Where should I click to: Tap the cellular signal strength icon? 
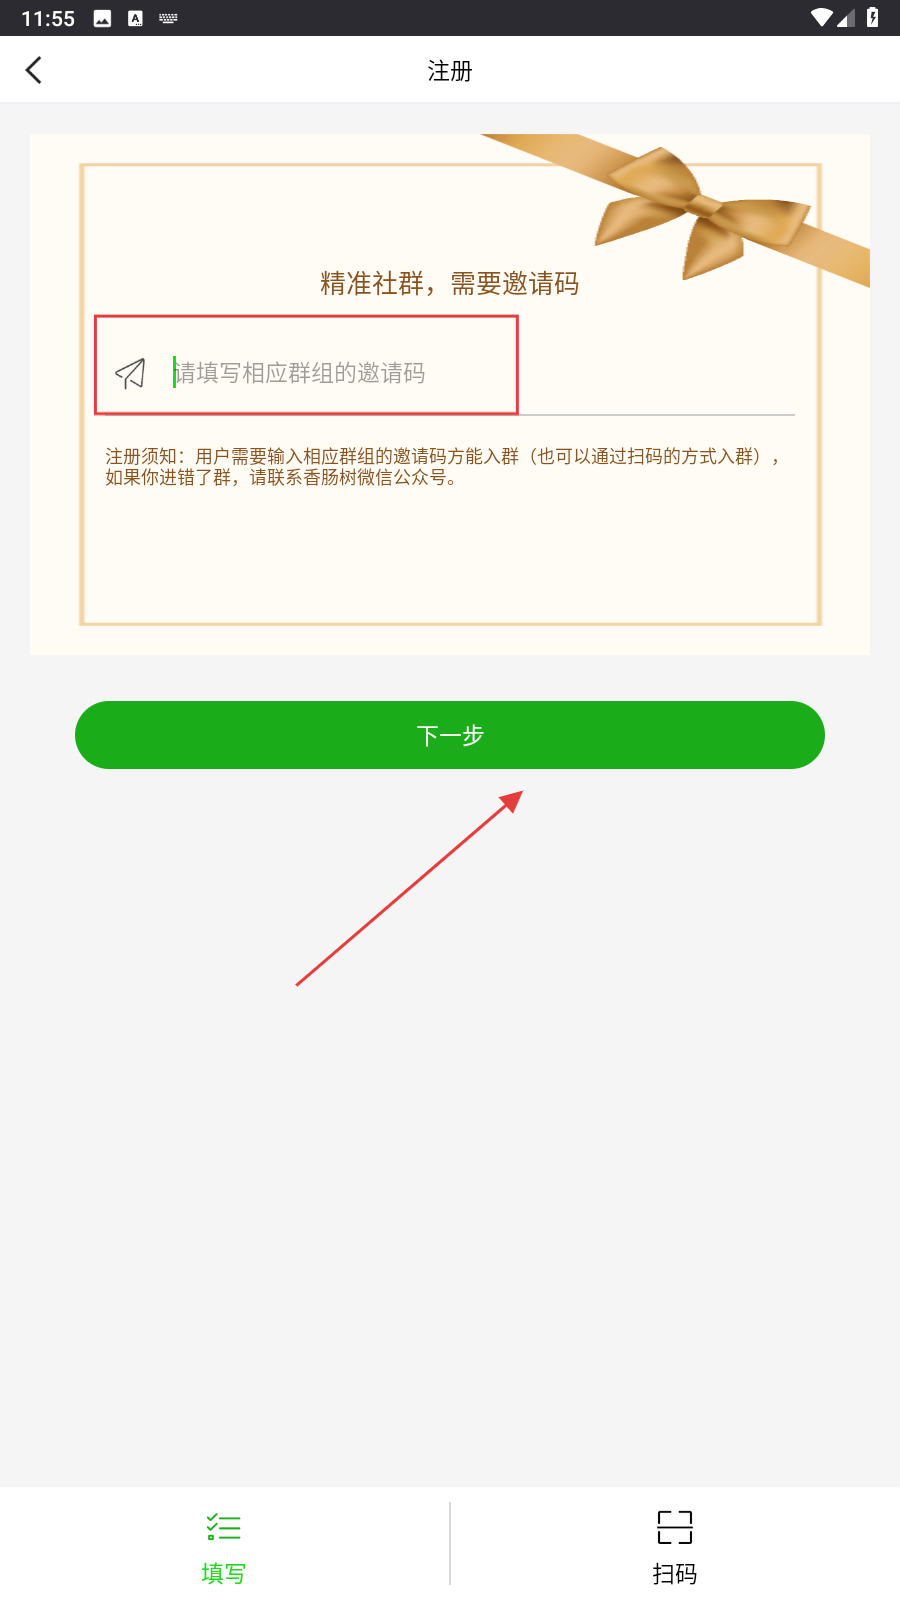point(846,18)
